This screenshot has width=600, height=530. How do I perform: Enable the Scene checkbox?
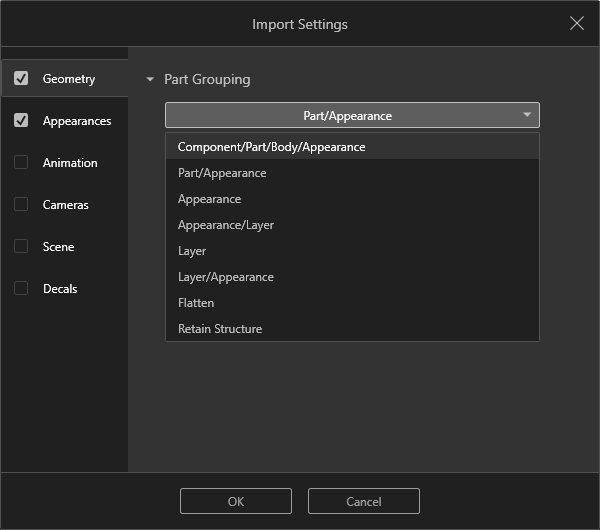tap(21, 247)
